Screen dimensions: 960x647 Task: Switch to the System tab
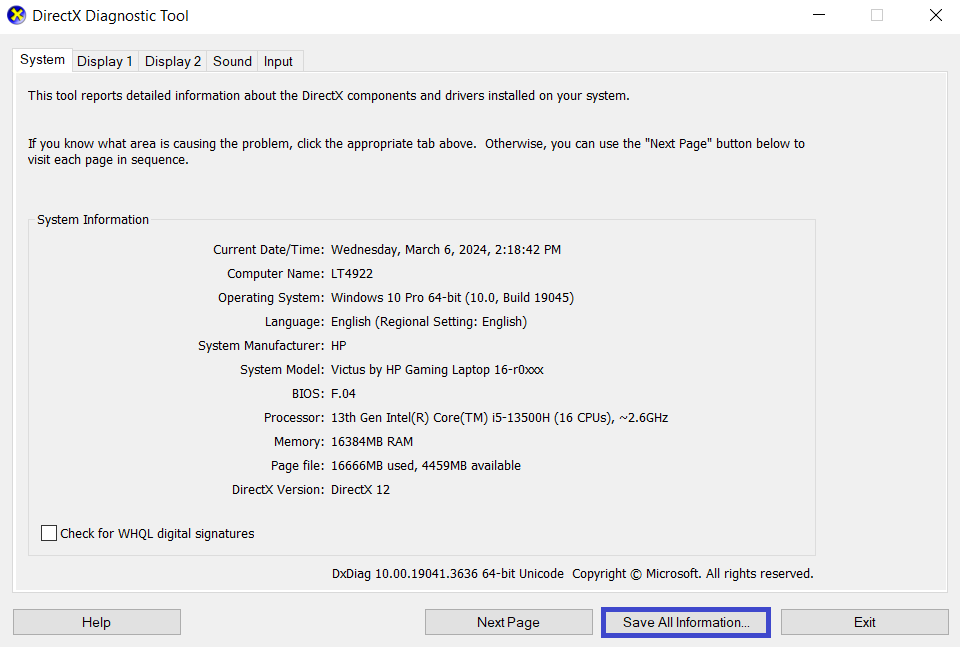click(x=42, y=60)
